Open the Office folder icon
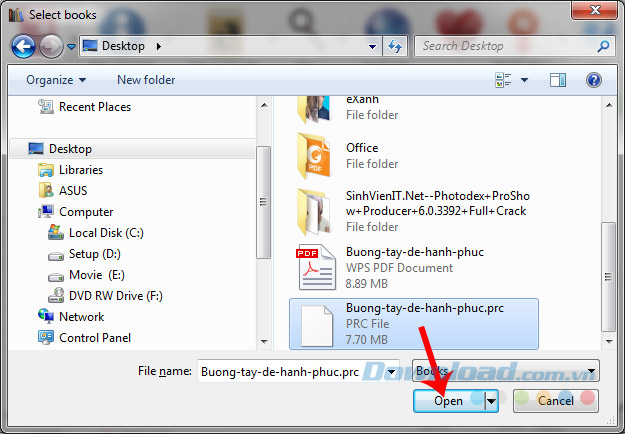 314,155
